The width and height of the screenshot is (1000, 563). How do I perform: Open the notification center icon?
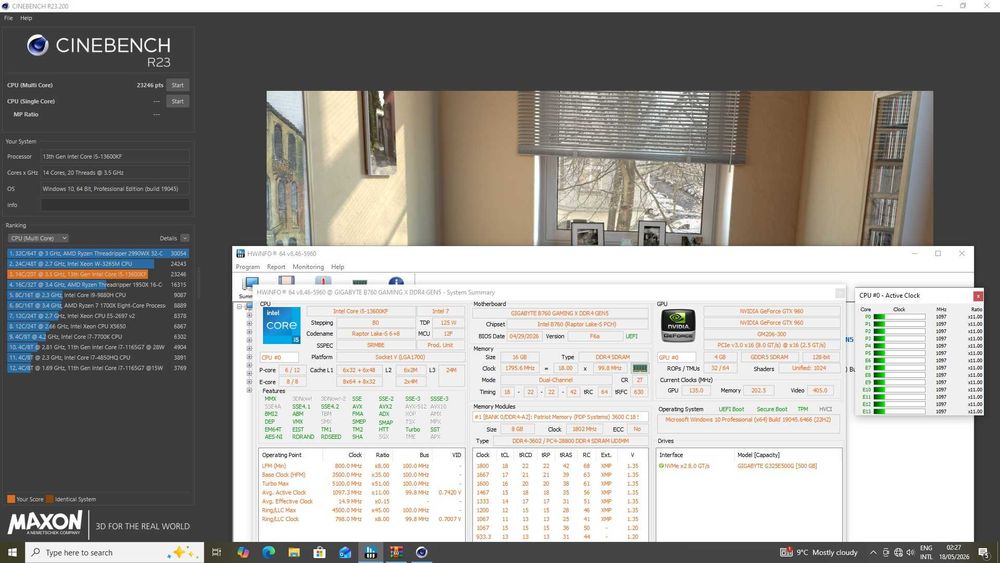[984, 552]
